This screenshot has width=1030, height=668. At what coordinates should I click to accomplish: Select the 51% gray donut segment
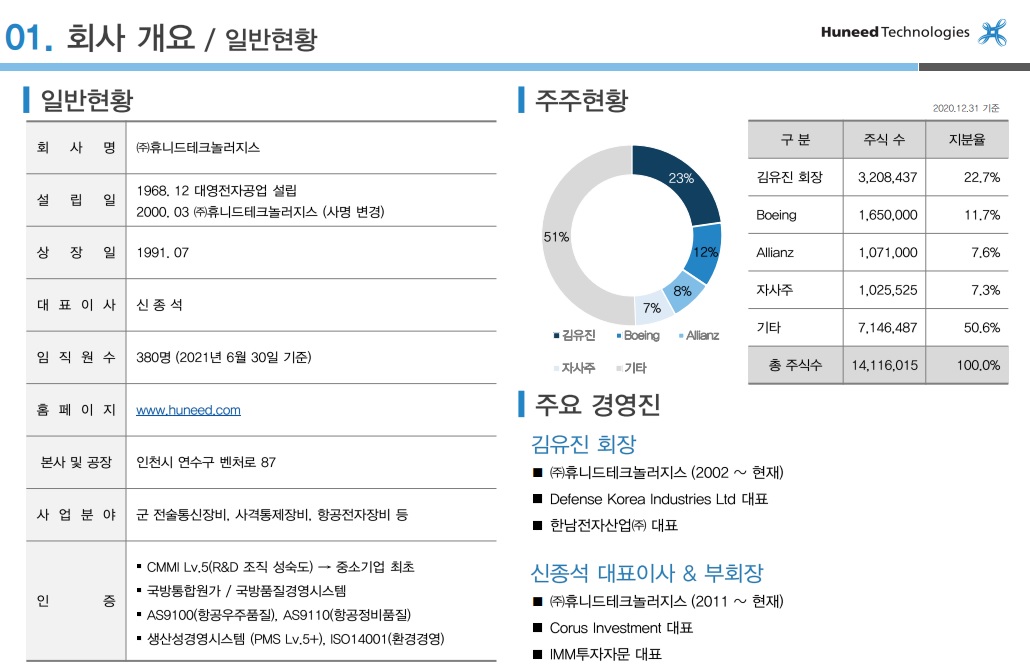tap(558, 236)
